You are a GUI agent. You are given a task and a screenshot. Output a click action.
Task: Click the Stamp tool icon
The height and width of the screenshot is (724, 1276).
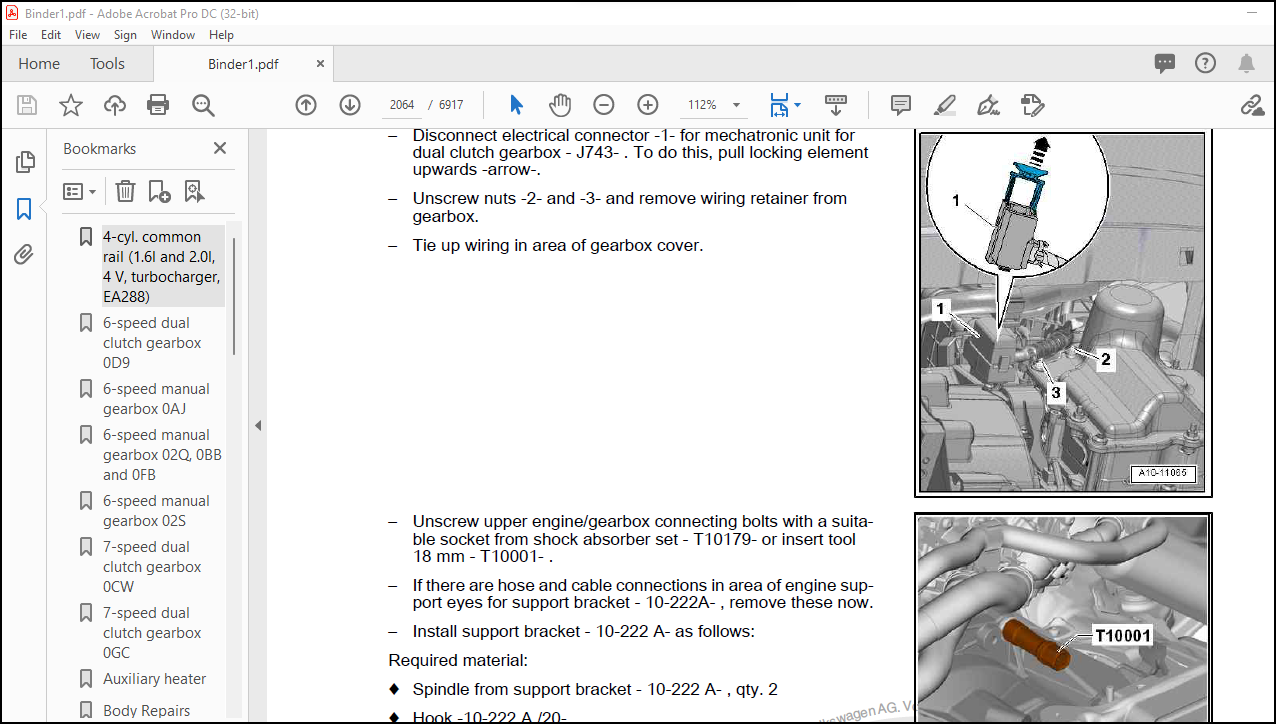coord(1033,105)
